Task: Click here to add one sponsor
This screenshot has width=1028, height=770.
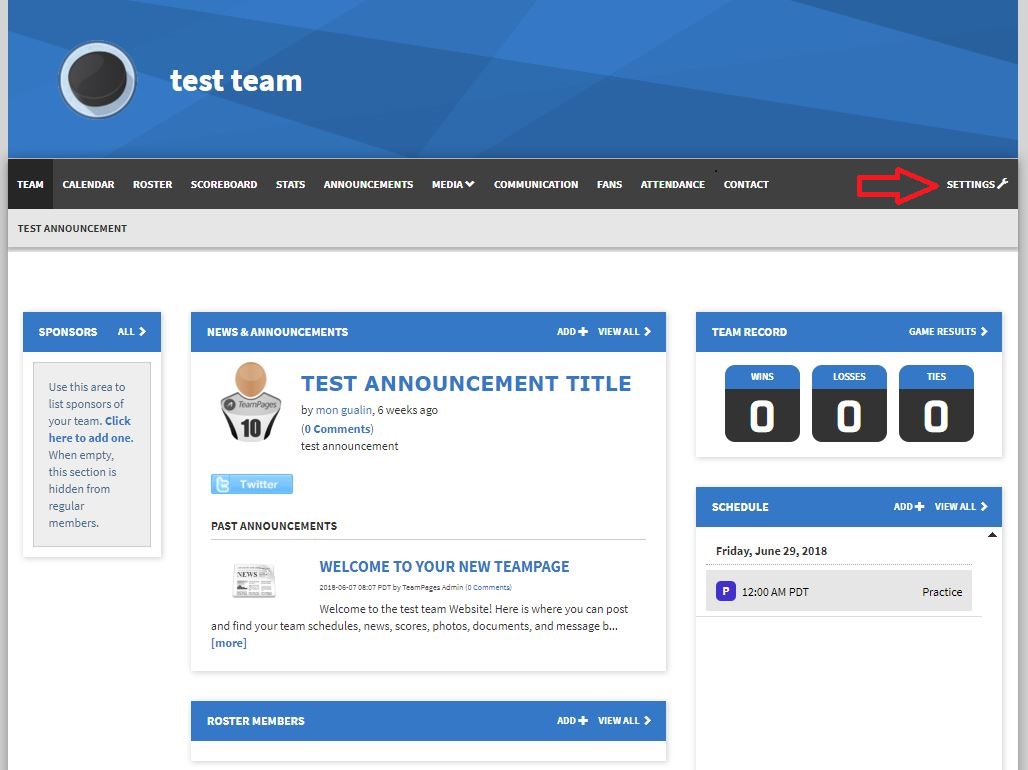Action: click(90, 429)
